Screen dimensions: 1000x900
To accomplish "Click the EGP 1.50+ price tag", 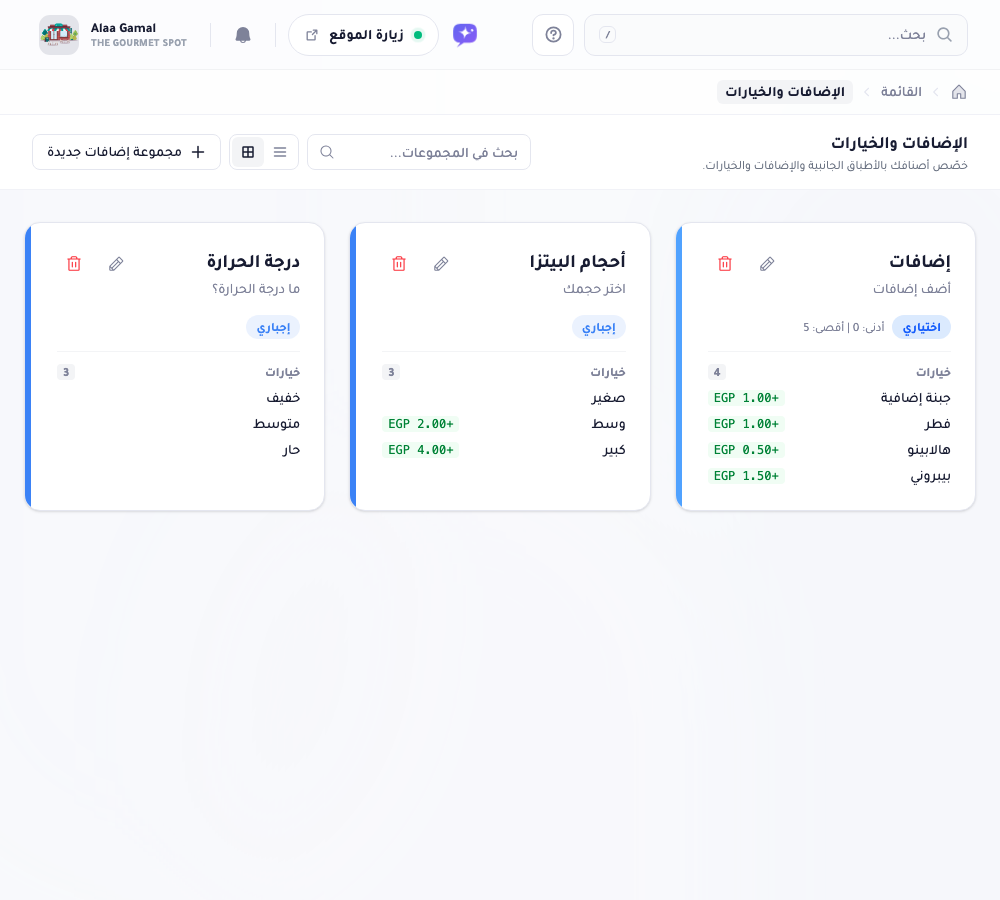I will (746, 476).
